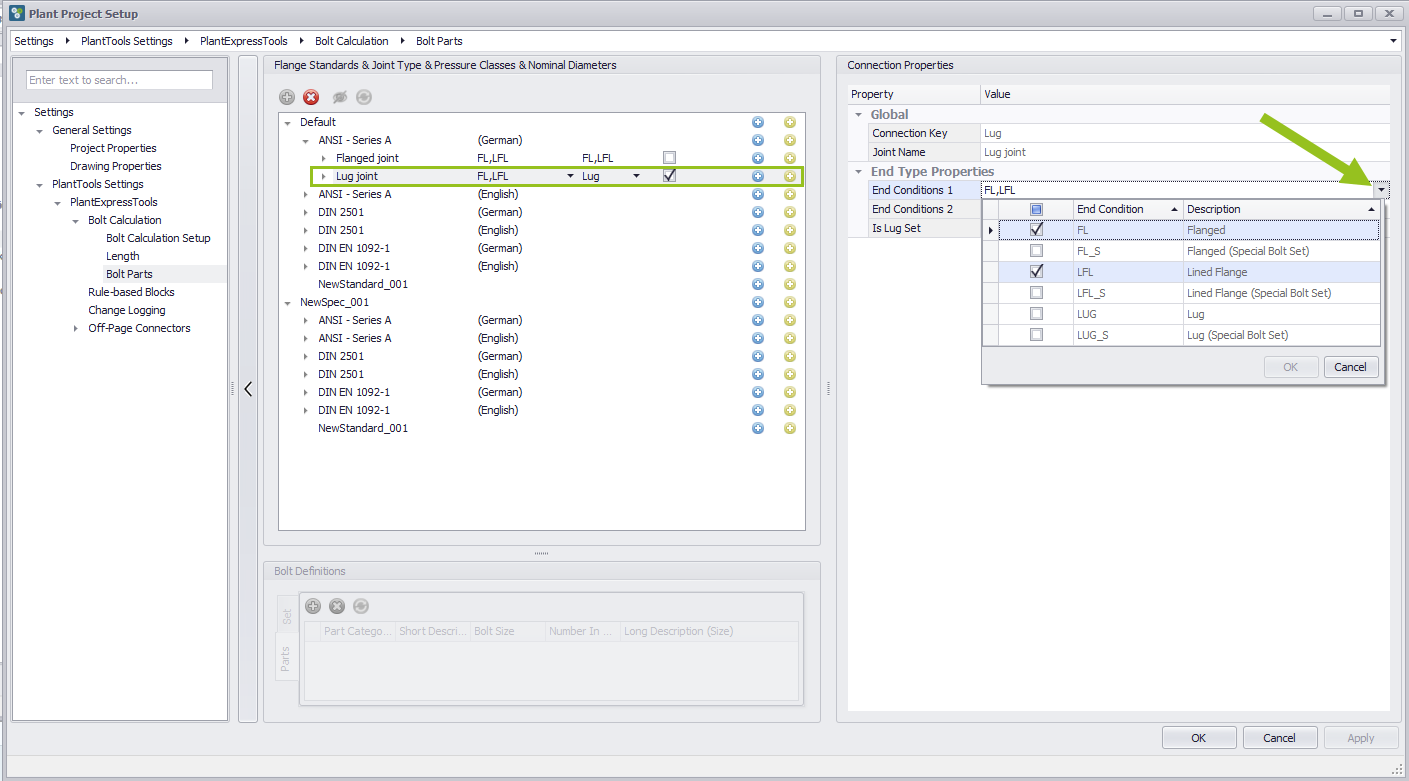Click yellow plus on NewSpec_001's NewStandard_001 row
The image size is (1409, 781).
(790, 428)
